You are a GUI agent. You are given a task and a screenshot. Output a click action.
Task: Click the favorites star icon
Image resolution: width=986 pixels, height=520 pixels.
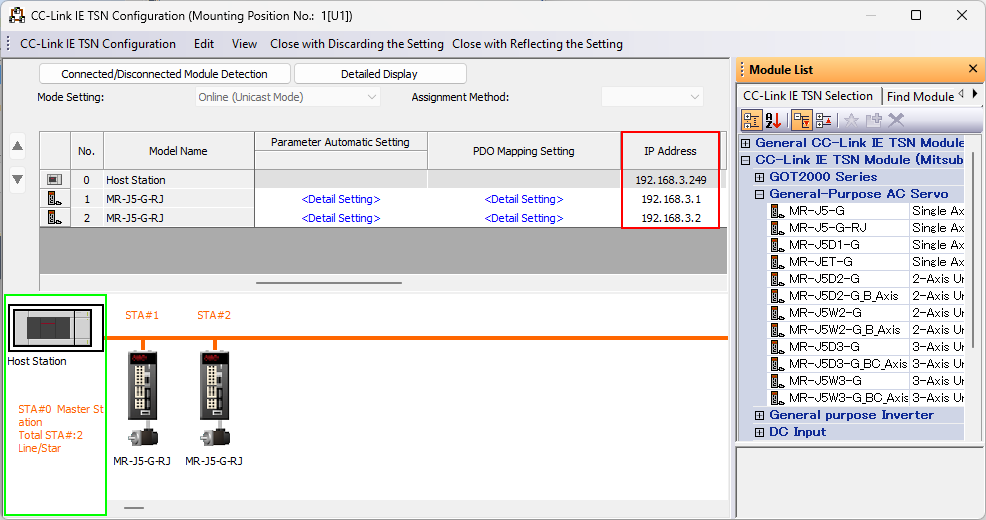coord(851,120)
